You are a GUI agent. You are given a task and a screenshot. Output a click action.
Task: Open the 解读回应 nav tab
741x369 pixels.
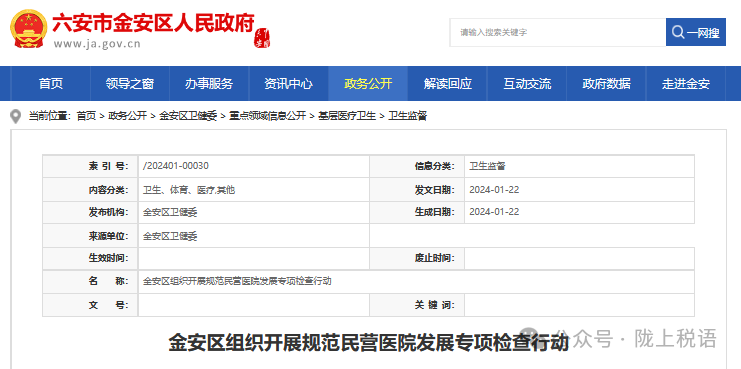tap(448, 84)
